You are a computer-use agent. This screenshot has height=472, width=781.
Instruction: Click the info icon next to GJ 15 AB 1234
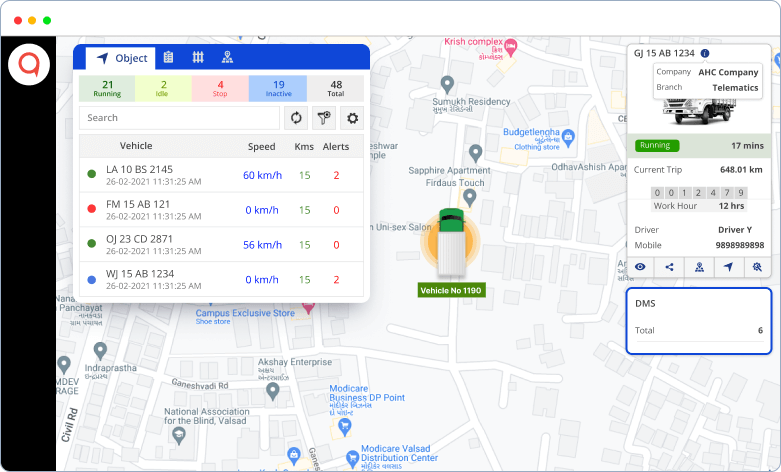coord(705,53)
